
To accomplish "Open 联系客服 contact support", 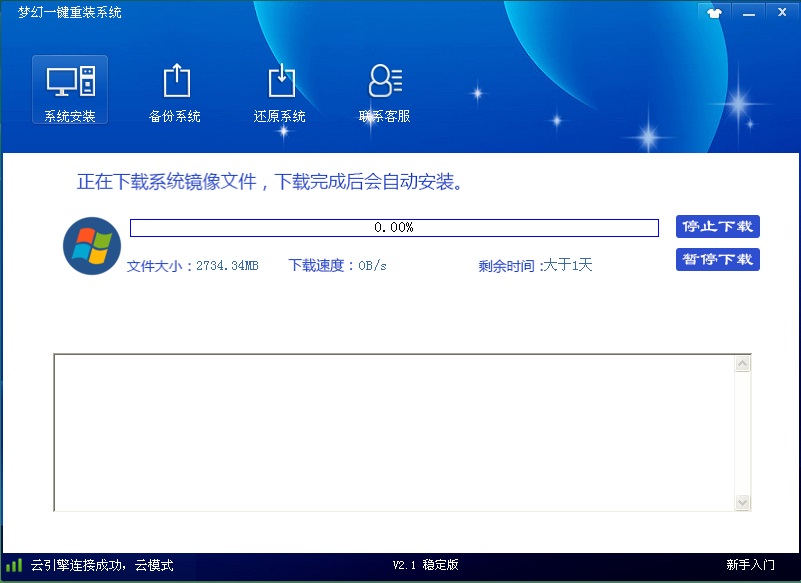I will click(385, 92).
